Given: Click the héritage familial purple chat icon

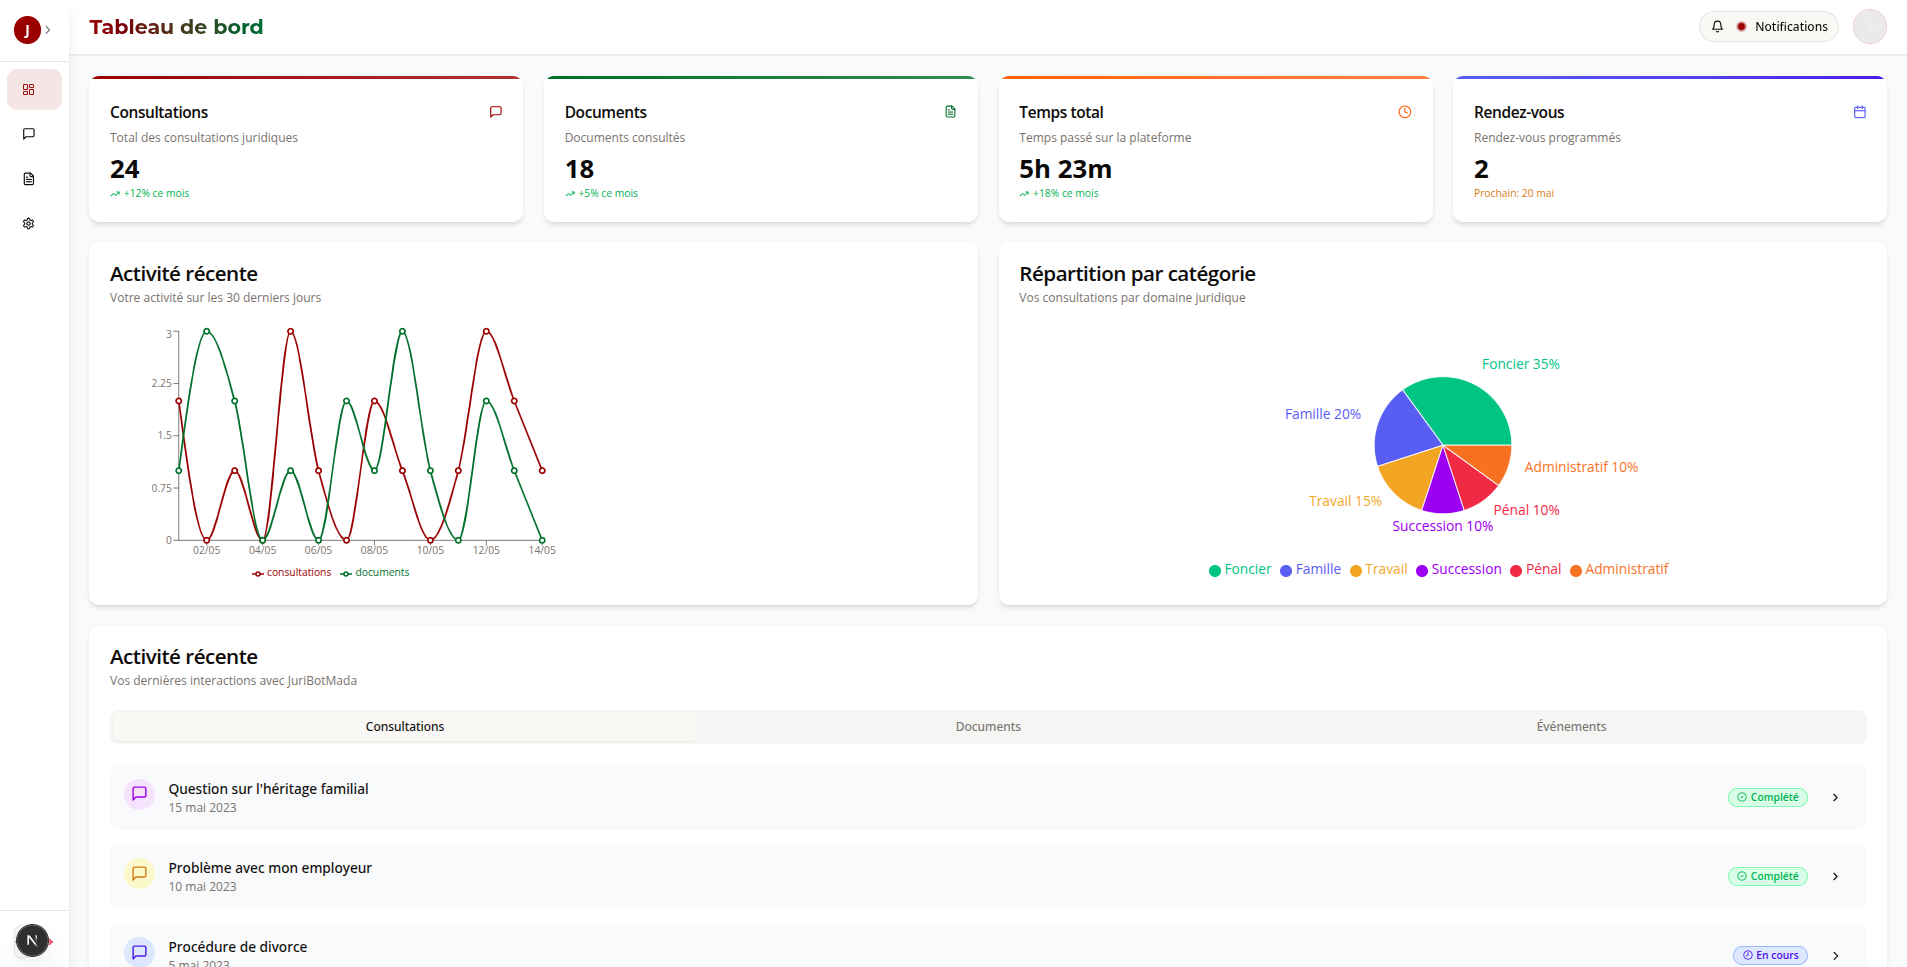Looking at the screenshot, I should click(139, 794).
